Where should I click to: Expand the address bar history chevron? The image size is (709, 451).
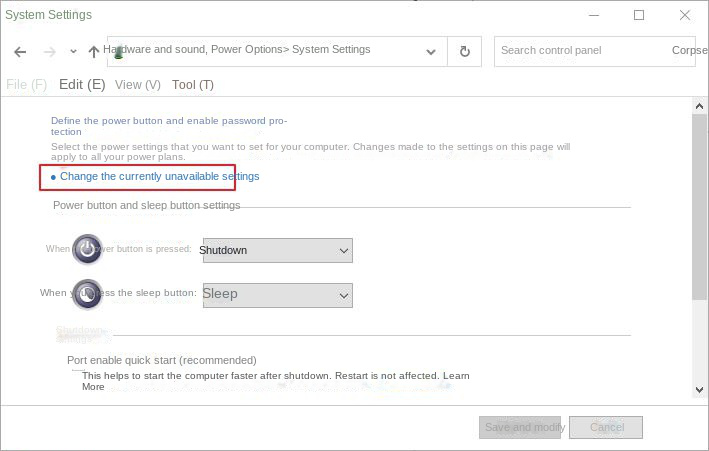pos(431,52)
